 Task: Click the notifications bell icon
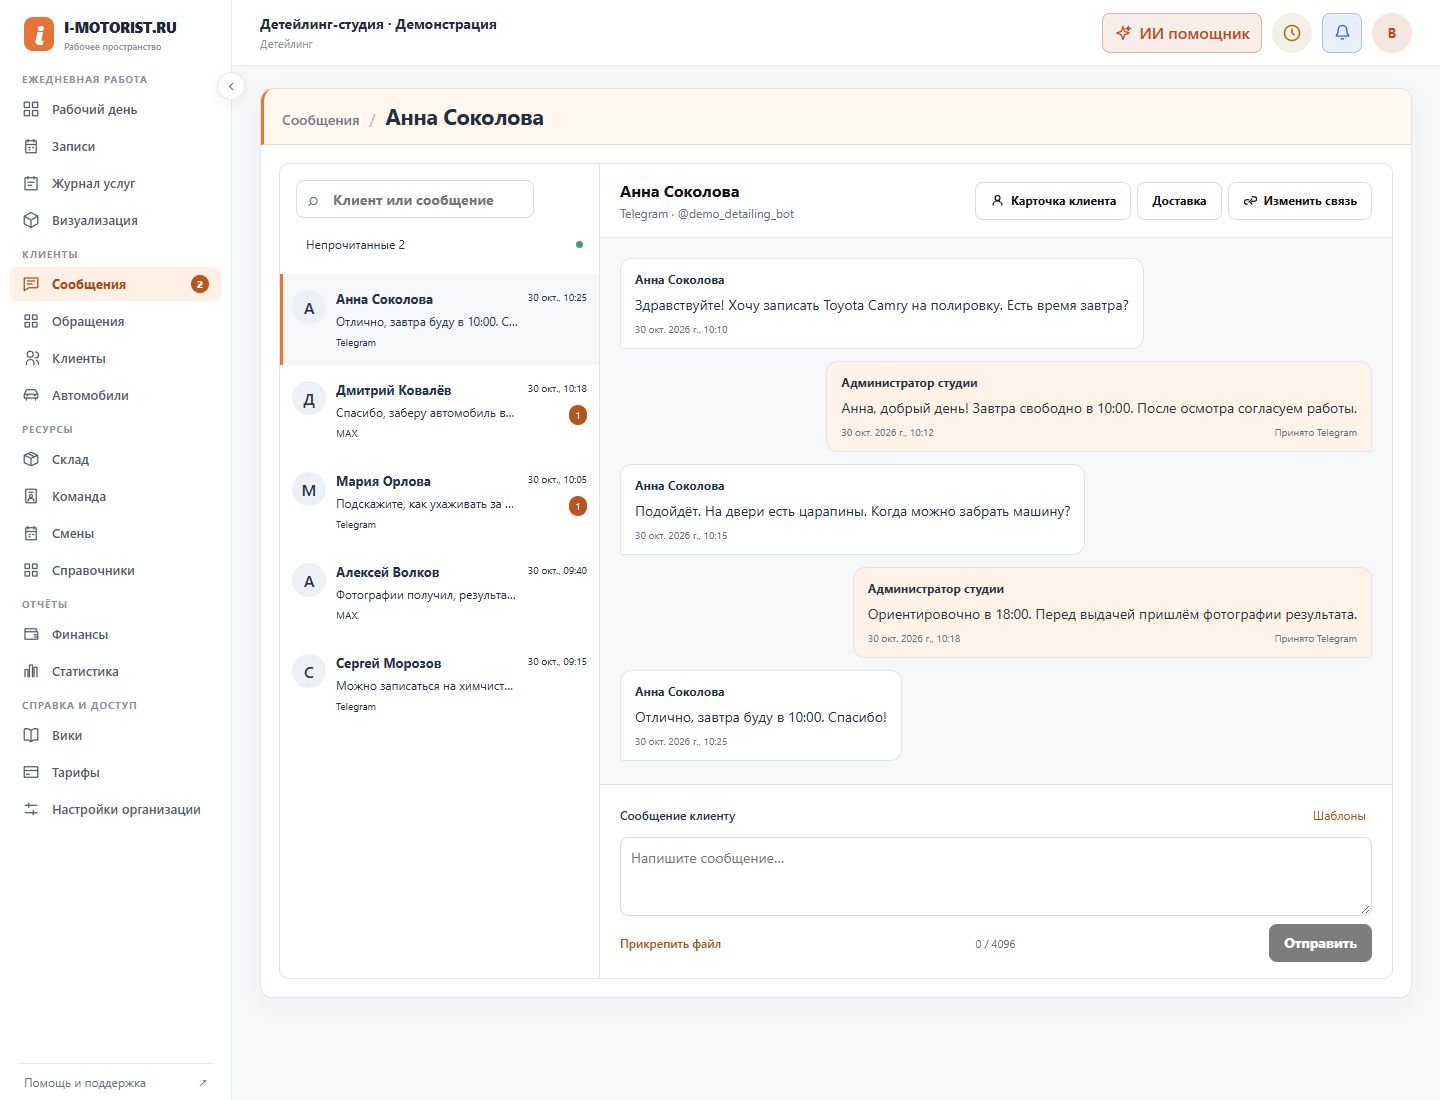pos(1342,33)
